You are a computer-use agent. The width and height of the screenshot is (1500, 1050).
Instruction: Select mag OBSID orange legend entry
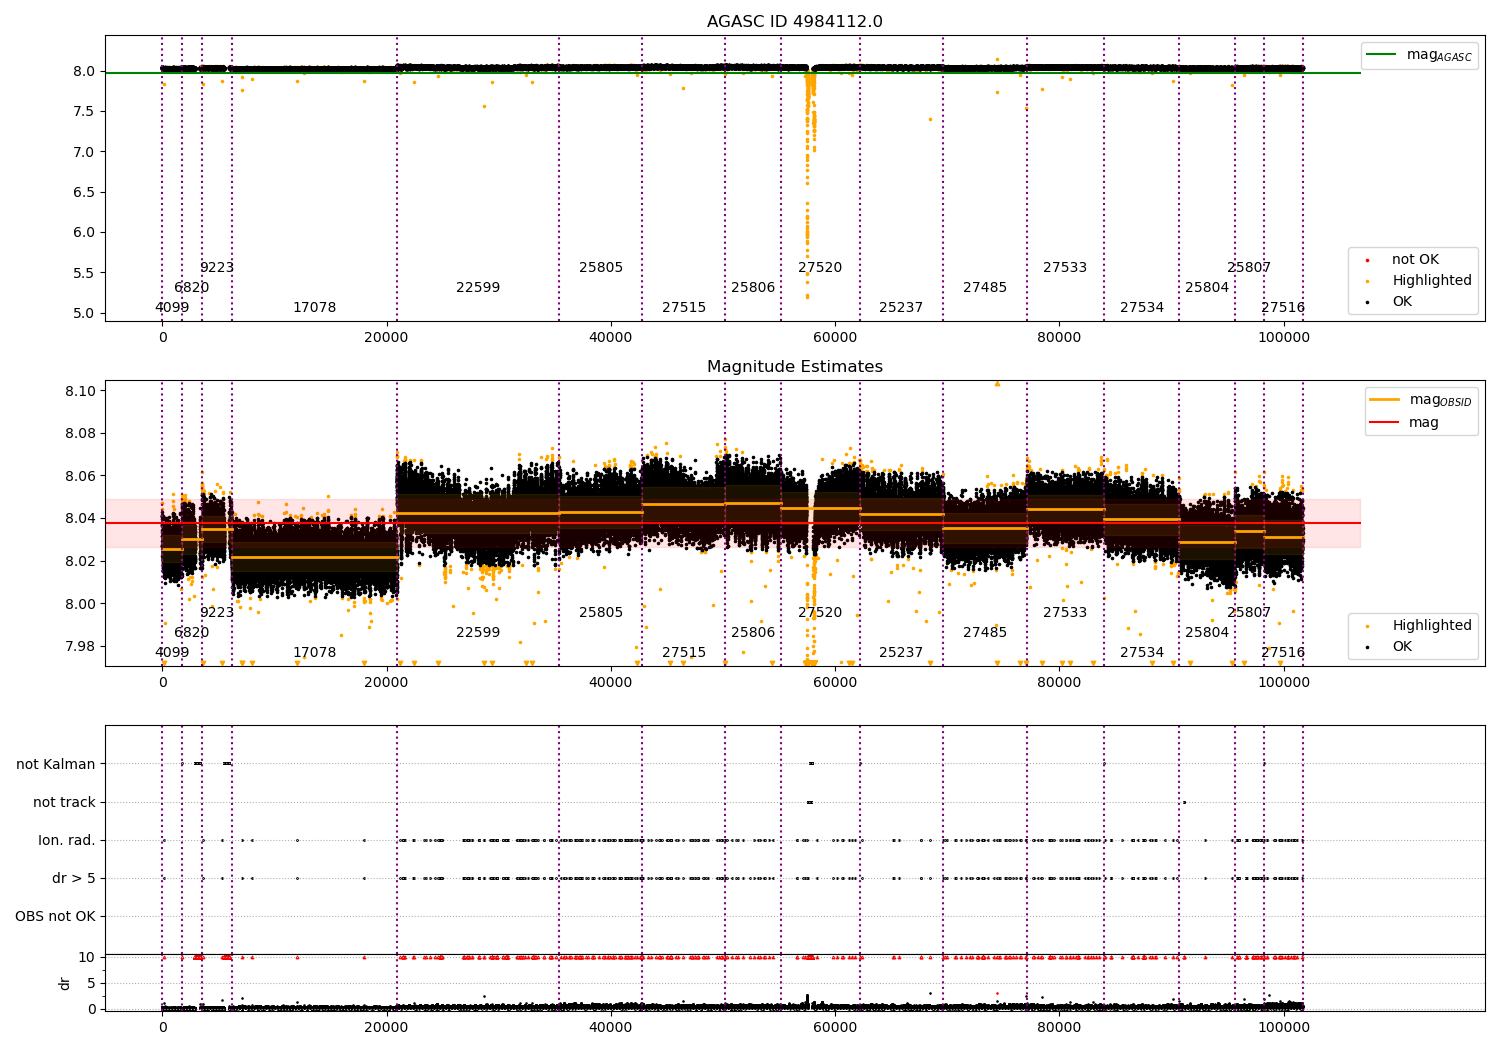click(x=1421, y=400)
